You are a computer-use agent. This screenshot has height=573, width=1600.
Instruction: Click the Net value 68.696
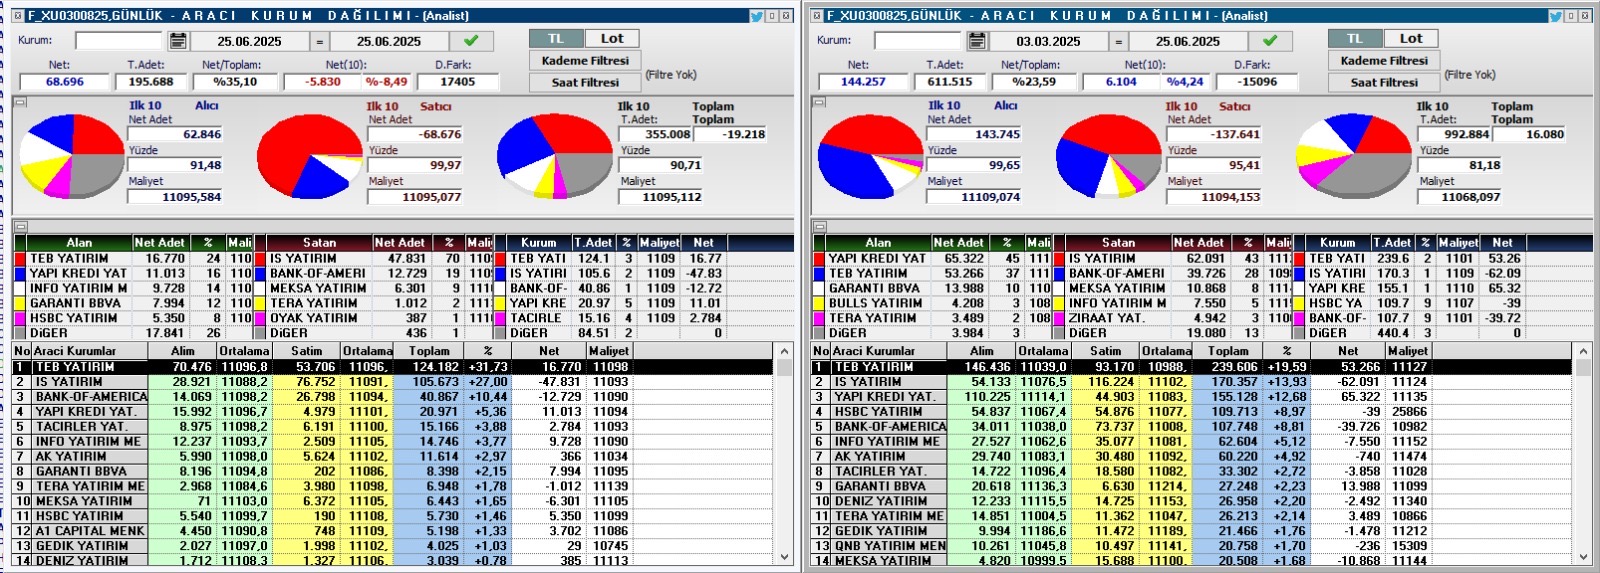(65, 82)
